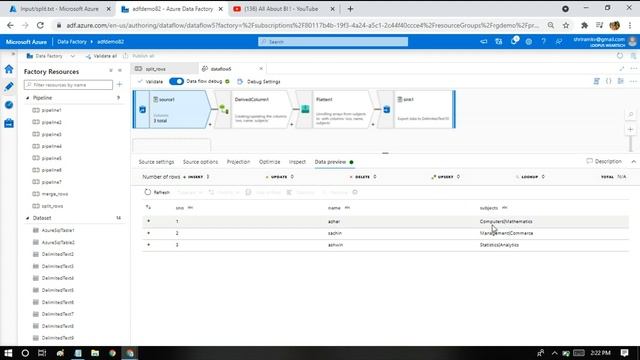This screenshot has width=640, height=360.
Task: Collapse the bottom configuration panel chevron
Action: coord(633,162)
